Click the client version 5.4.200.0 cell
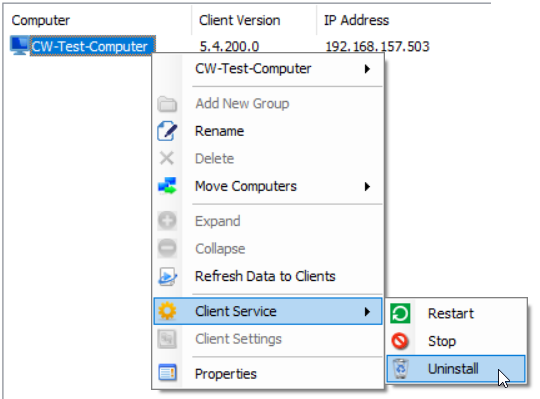Screen dimensions: 540x399 coord(229,46)
